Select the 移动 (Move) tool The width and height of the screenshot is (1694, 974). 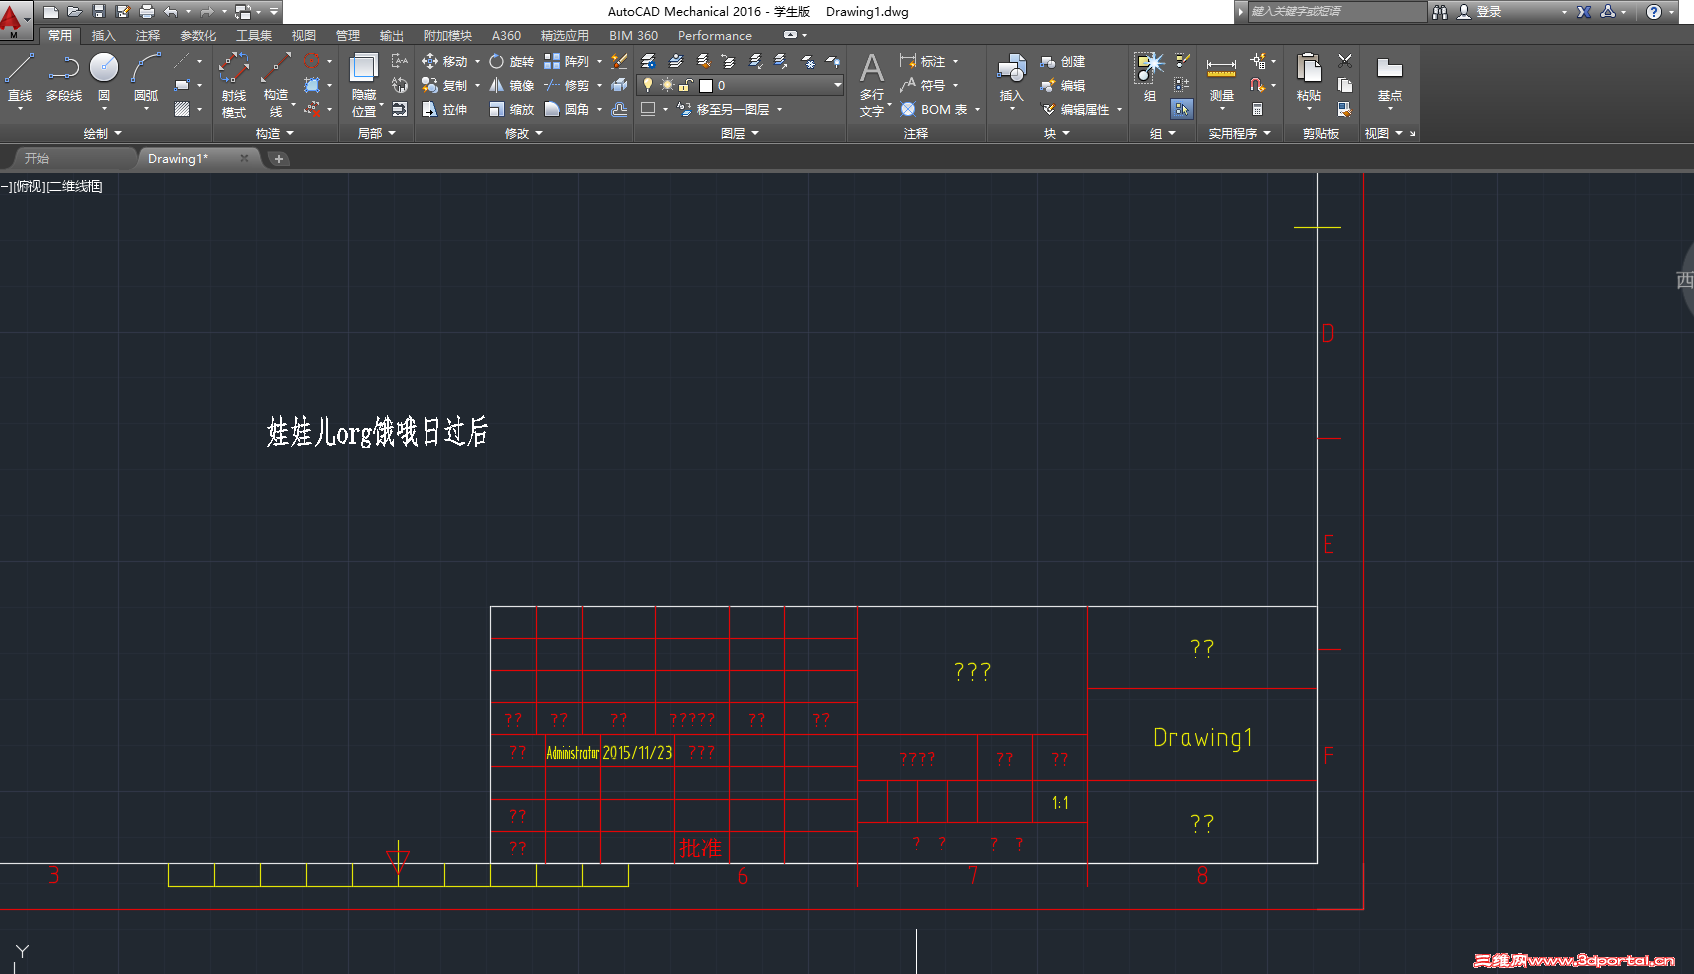tap(445, 61)
